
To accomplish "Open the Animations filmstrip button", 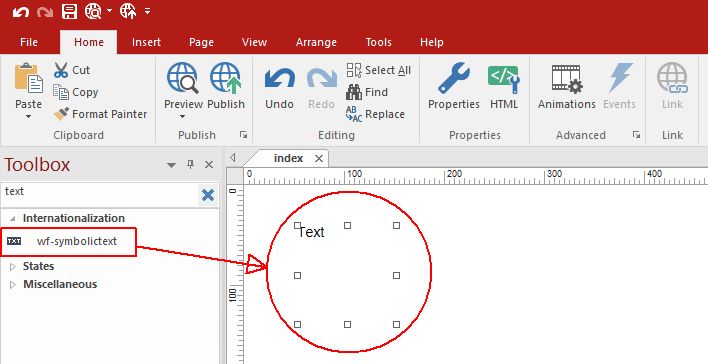I will [567, 86].
